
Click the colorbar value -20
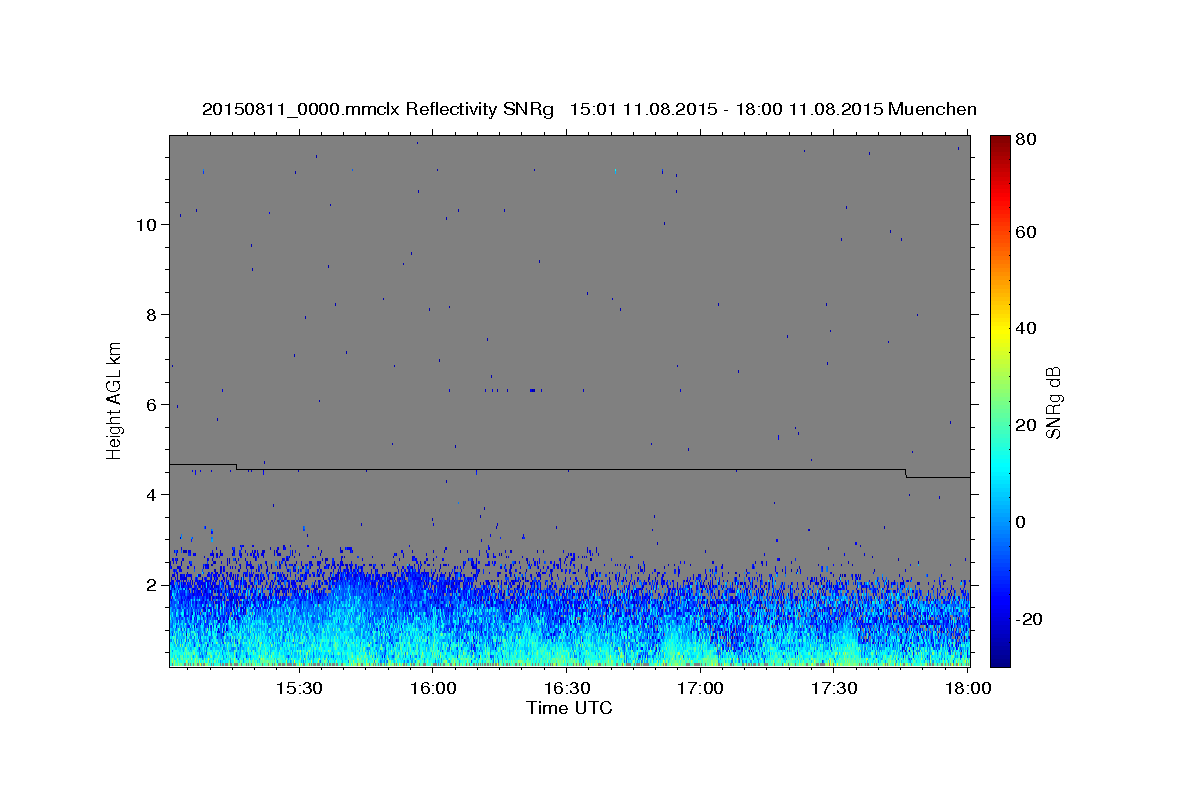(1031, 619)
